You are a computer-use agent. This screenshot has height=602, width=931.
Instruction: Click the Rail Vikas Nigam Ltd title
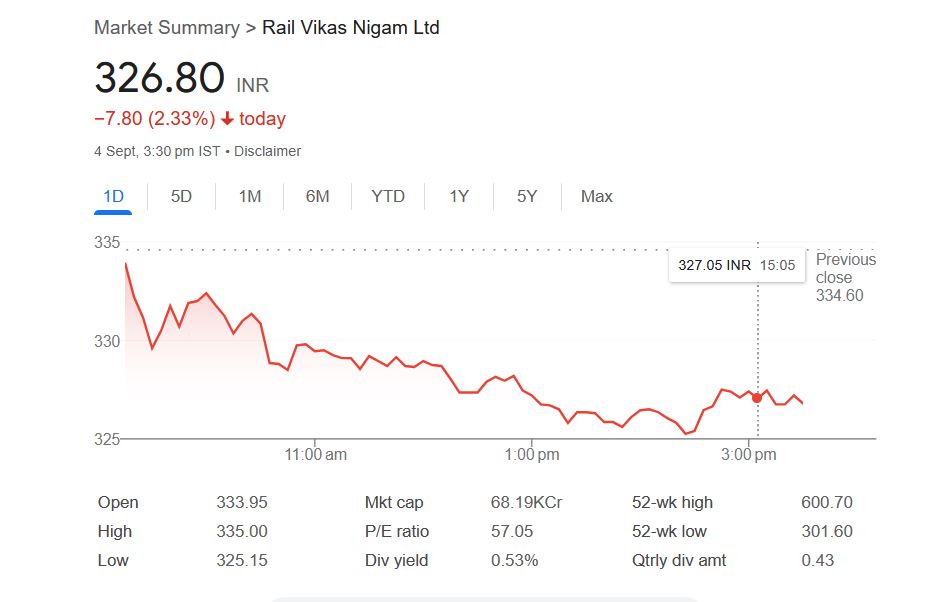click(x=350, y=27)
